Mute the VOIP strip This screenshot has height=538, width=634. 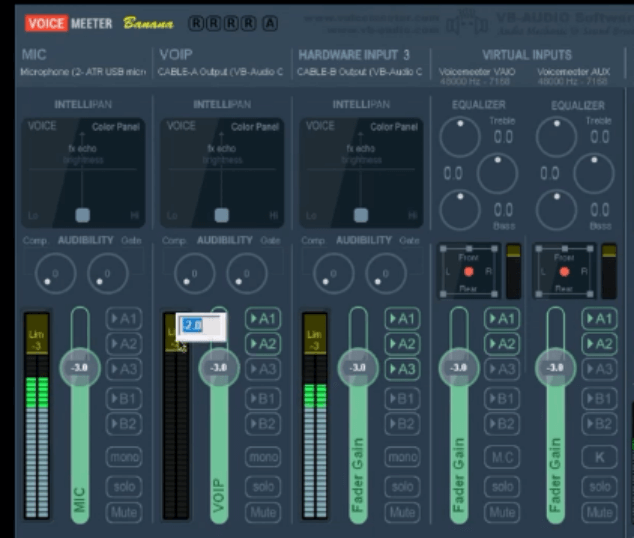tap(263, 512)
